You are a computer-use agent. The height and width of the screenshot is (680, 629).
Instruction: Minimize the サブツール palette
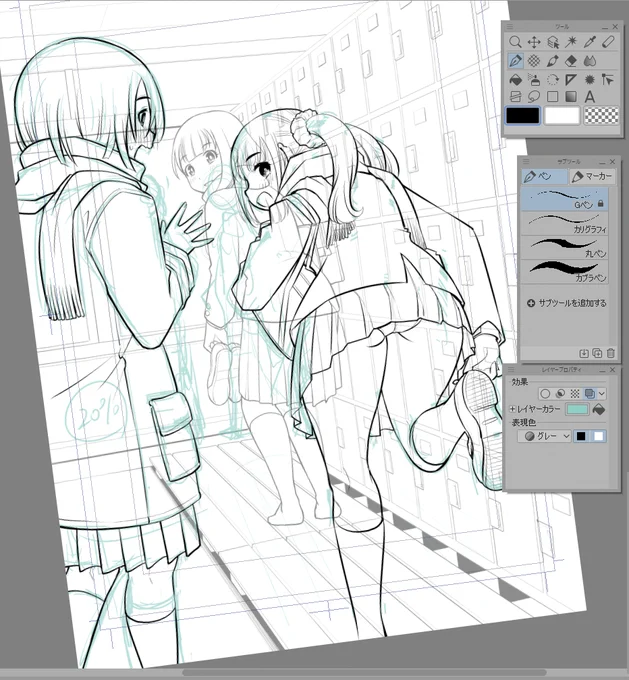coord(602,162)
